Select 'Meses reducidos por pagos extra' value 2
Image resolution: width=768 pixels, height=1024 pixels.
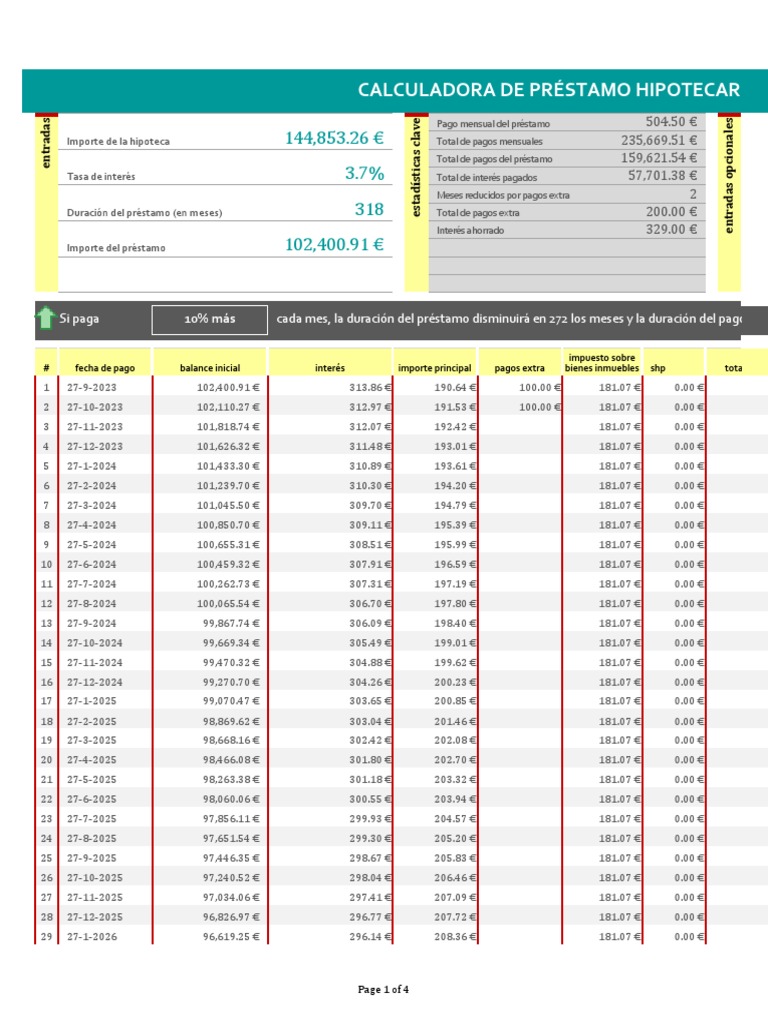coord(693,194)
